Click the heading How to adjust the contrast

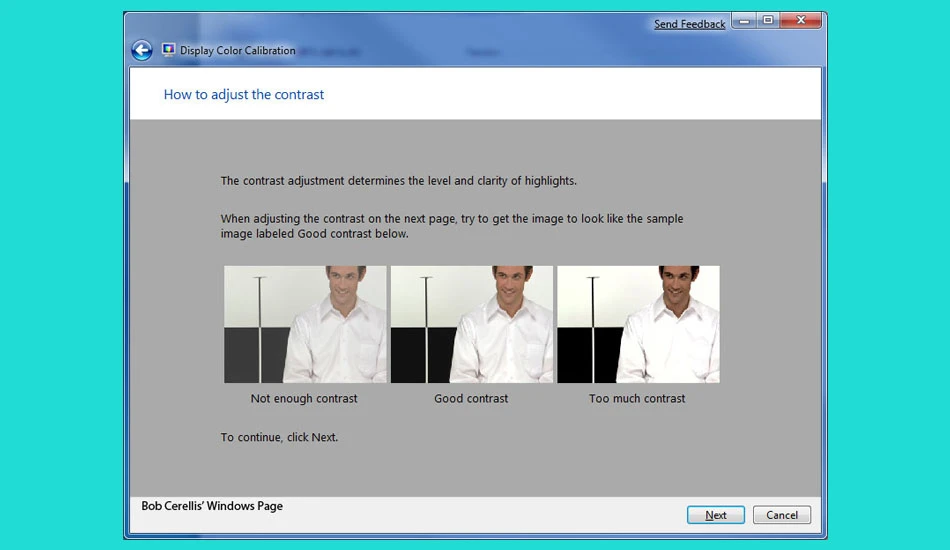point(244,94)
